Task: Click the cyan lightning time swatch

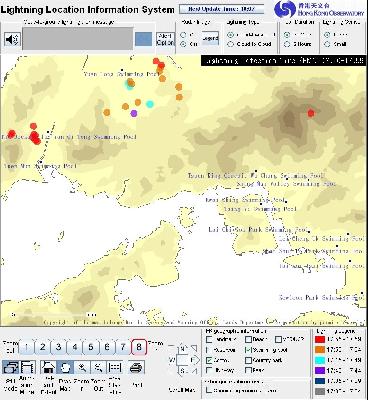Action: pyautogui.click(x=320, y=360)
